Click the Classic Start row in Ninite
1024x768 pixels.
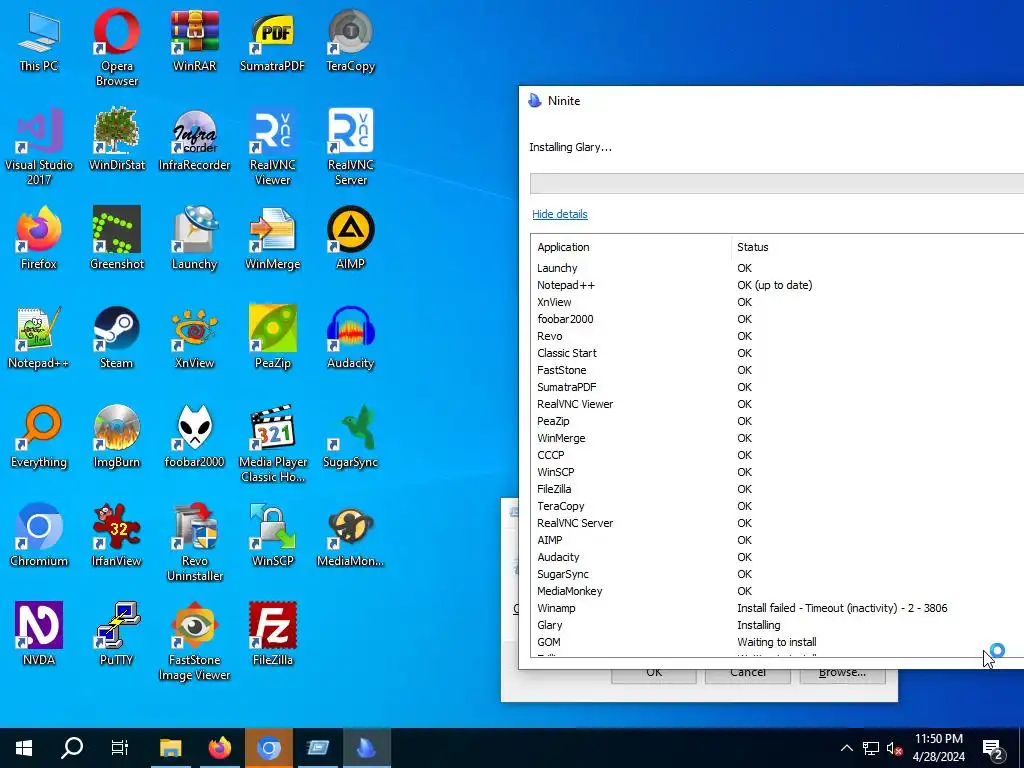(777, 353)
